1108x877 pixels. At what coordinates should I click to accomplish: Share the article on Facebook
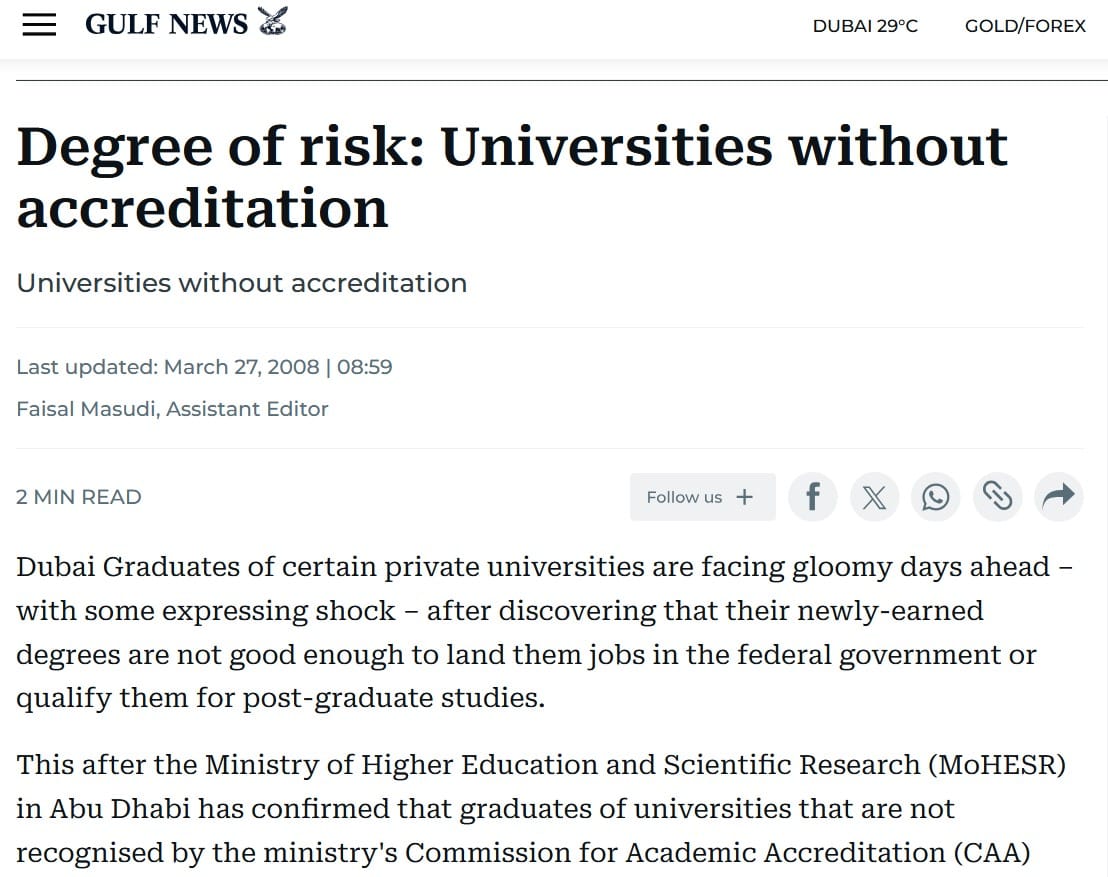(813, 497)
